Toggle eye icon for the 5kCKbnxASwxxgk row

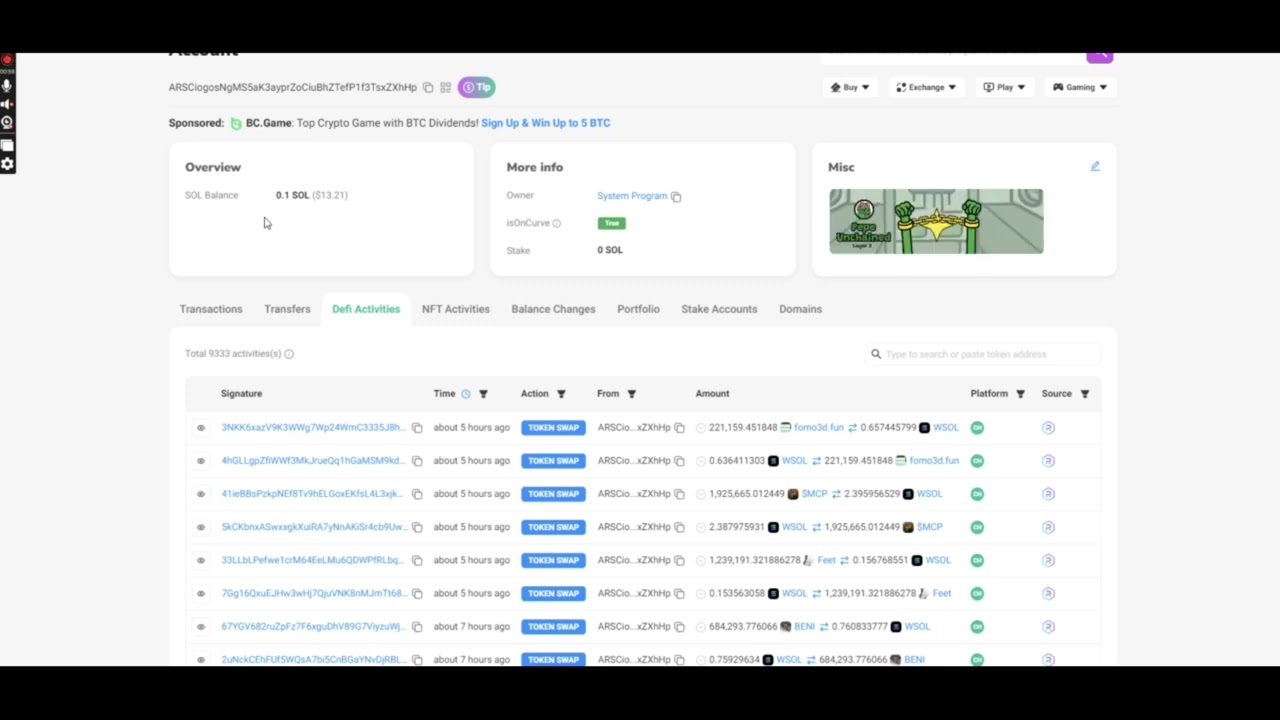click(201, 527)
